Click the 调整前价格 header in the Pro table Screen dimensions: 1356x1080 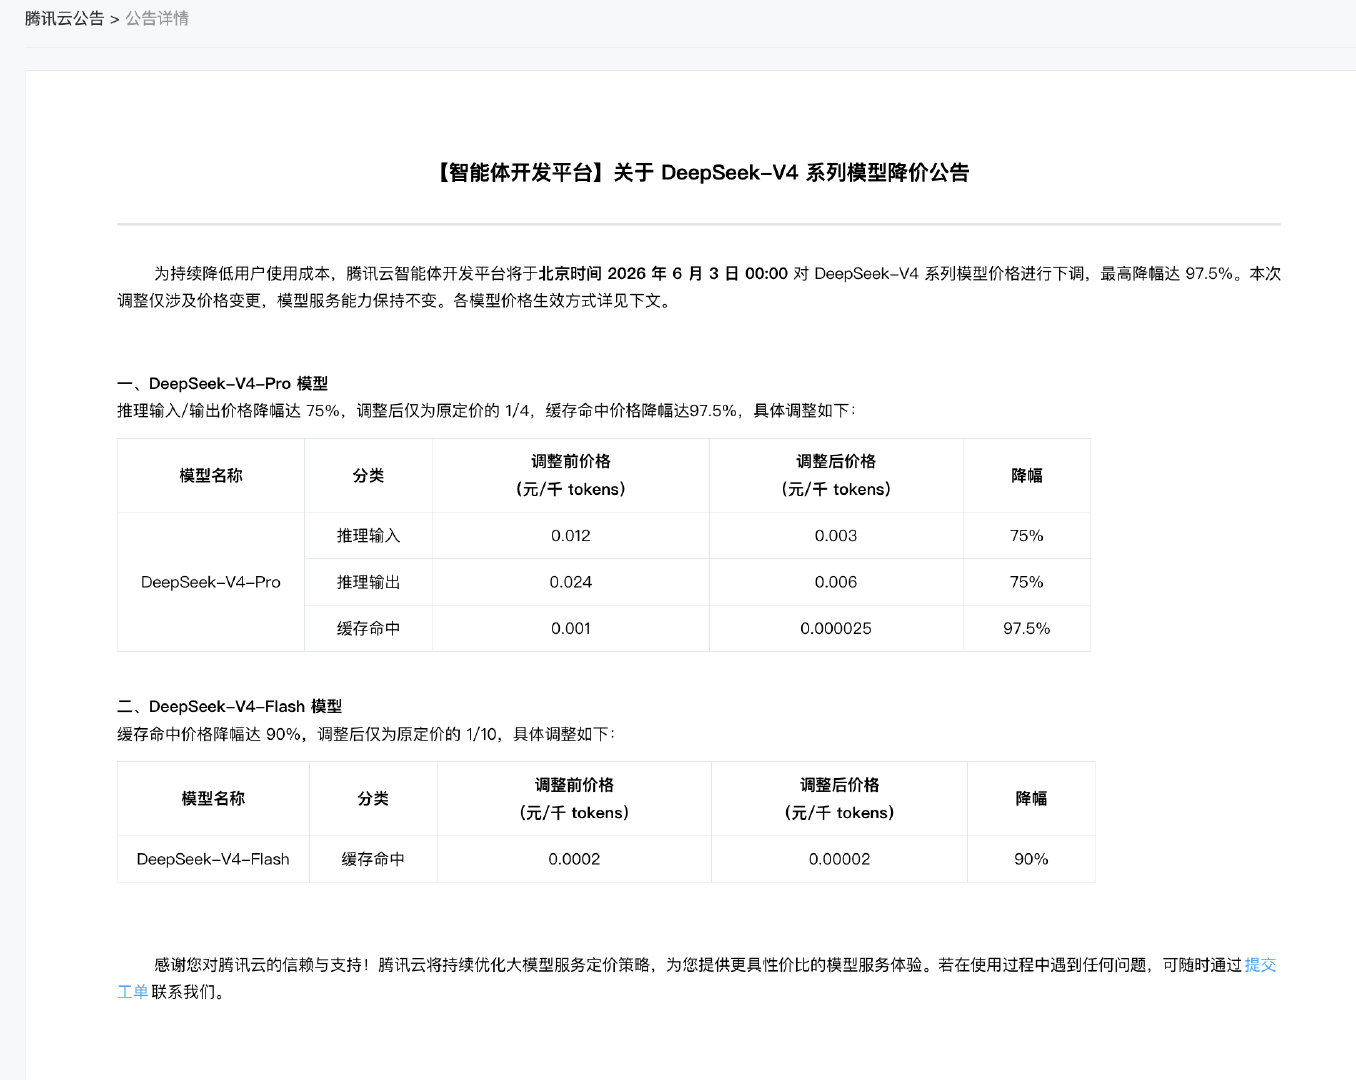(571, 476)
